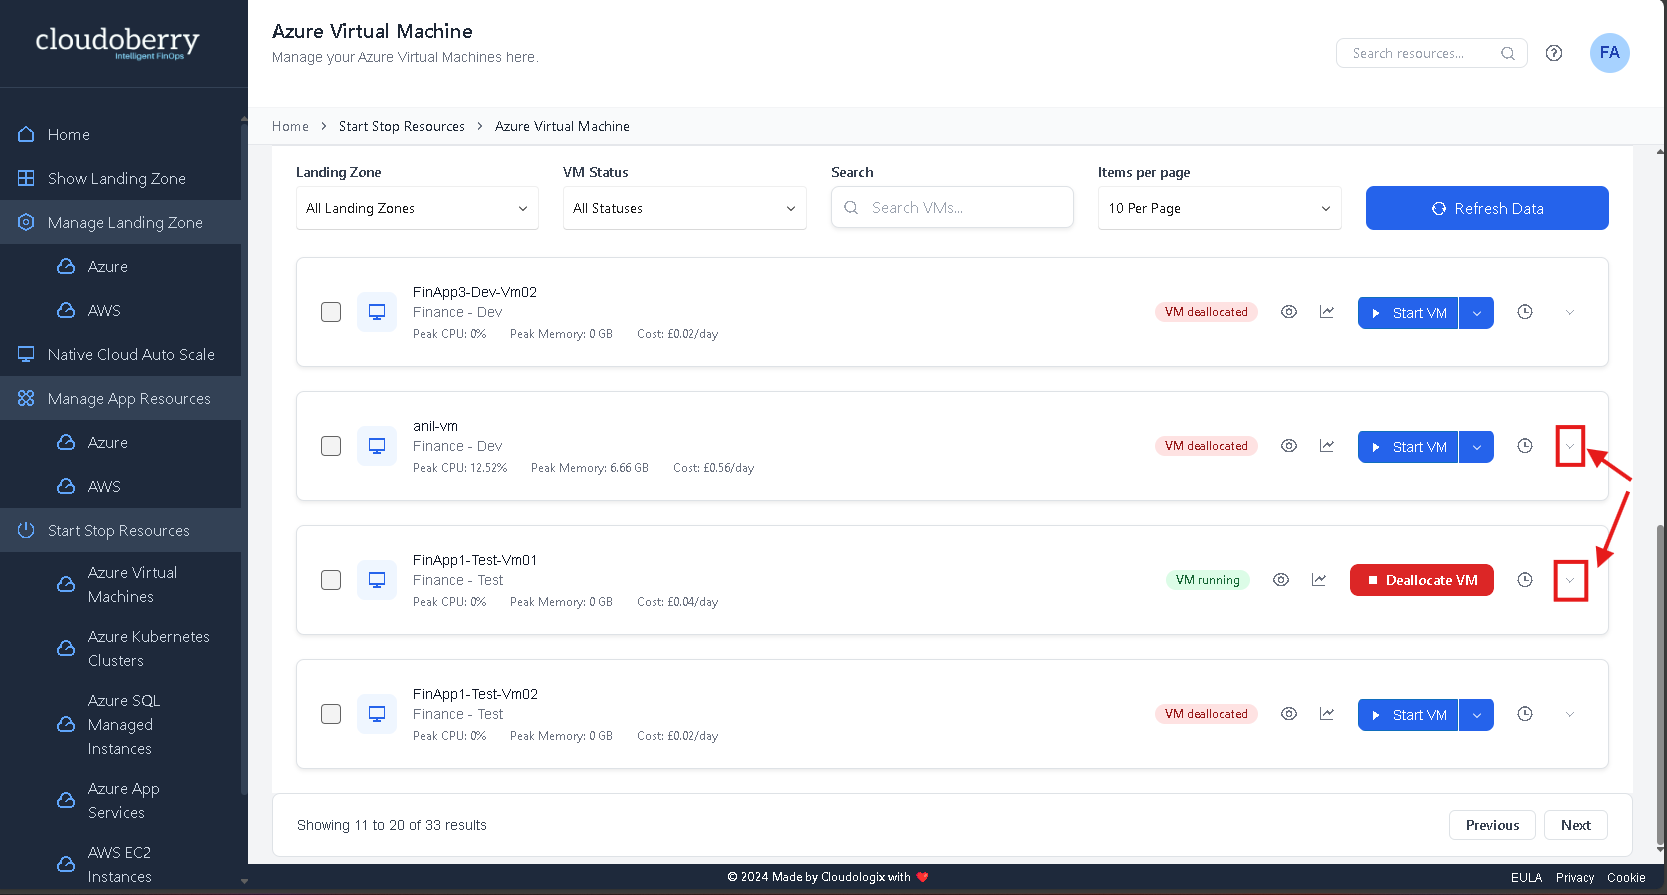Open Start VM dropdown arrow for FinApp3-Dev-Vm02

click(1477, 313)
